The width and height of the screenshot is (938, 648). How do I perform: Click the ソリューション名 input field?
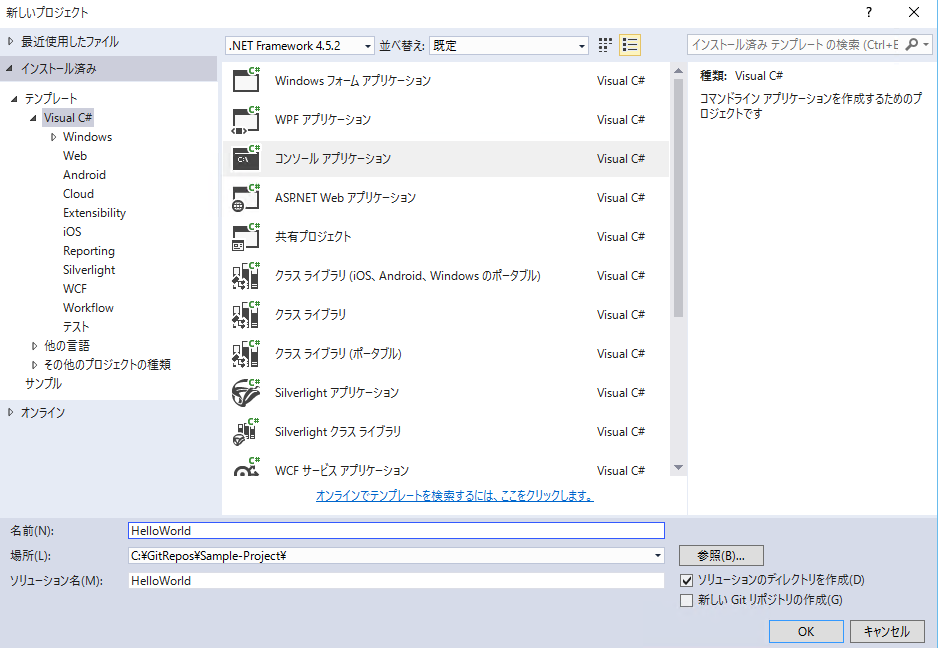point(396,580)
